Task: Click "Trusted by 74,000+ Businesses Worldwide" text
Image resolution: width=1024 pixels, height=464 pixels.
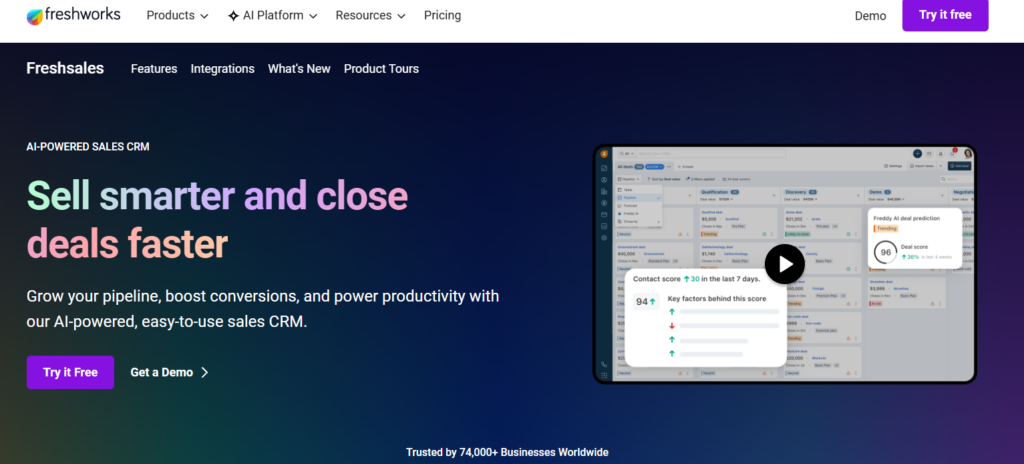Action: (x=507, y=452)
